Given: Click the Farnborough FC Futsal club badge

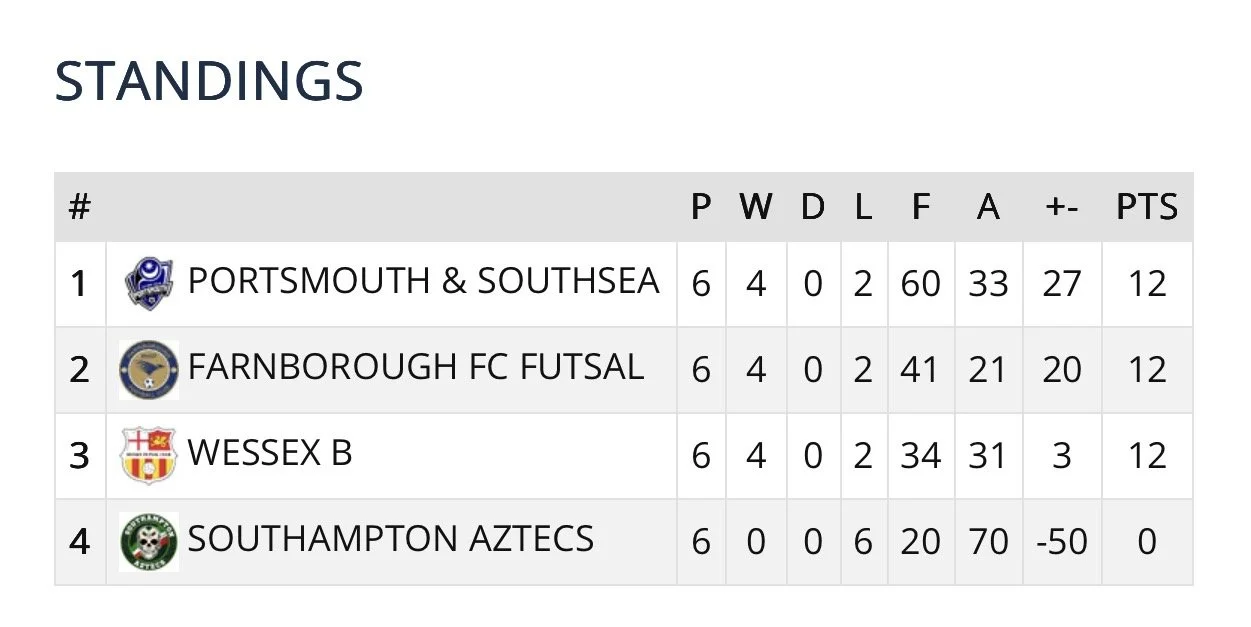Looking at the screenshot, I should [x=149, y=369].
